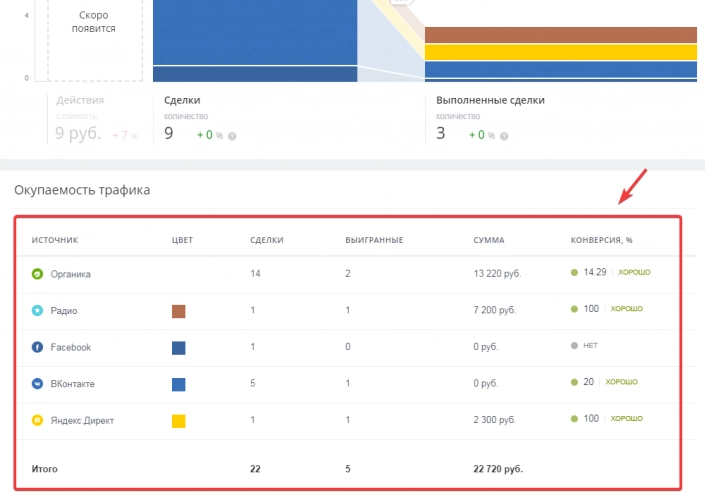
Task: Select the brown color swatch for Радио
Action: click(179, 311)
